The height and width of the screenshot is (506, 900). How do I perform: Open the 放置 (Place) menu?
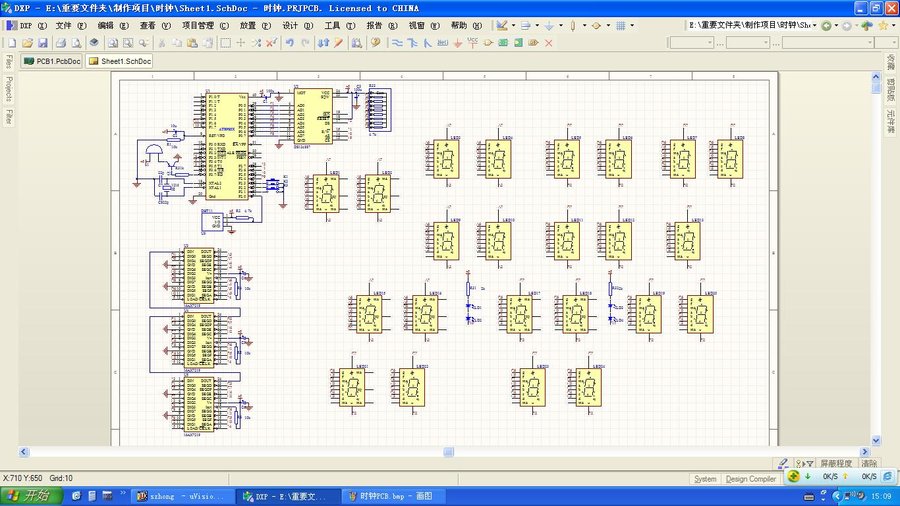coord(248,25)
